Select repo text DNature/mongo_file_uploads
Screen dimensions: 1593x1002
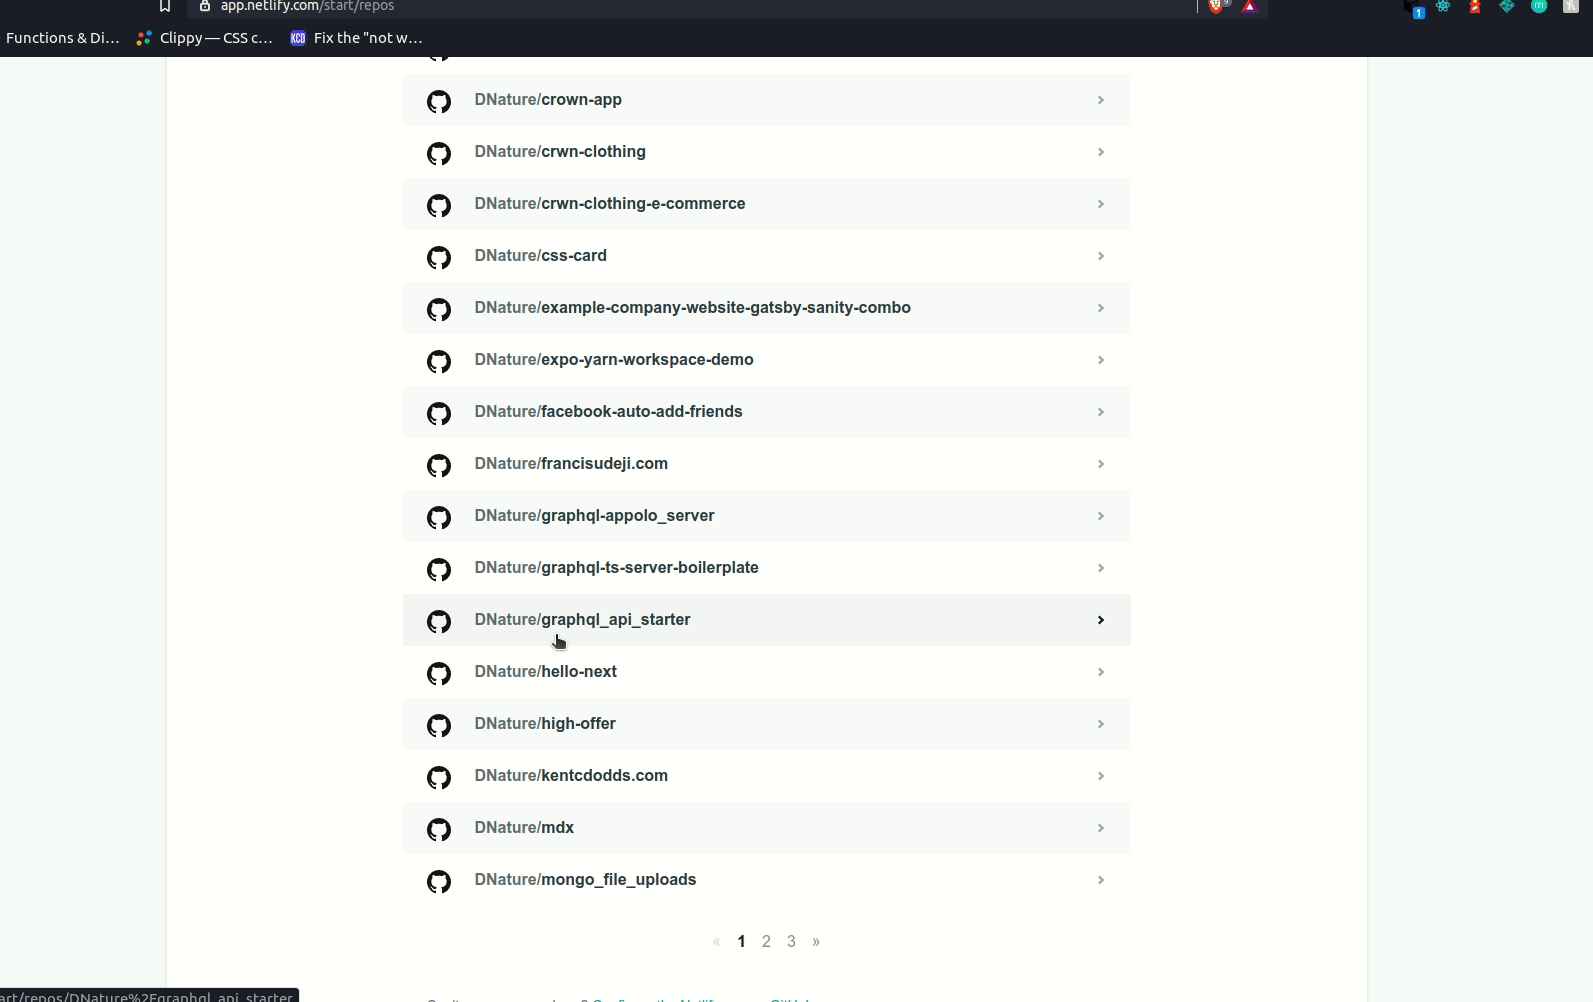[585, 880]
